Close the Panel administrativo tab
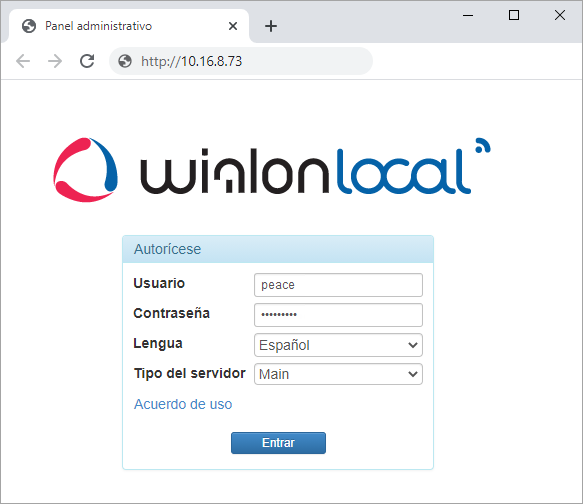This screenshot has height=504, width=583. [233, 26]
